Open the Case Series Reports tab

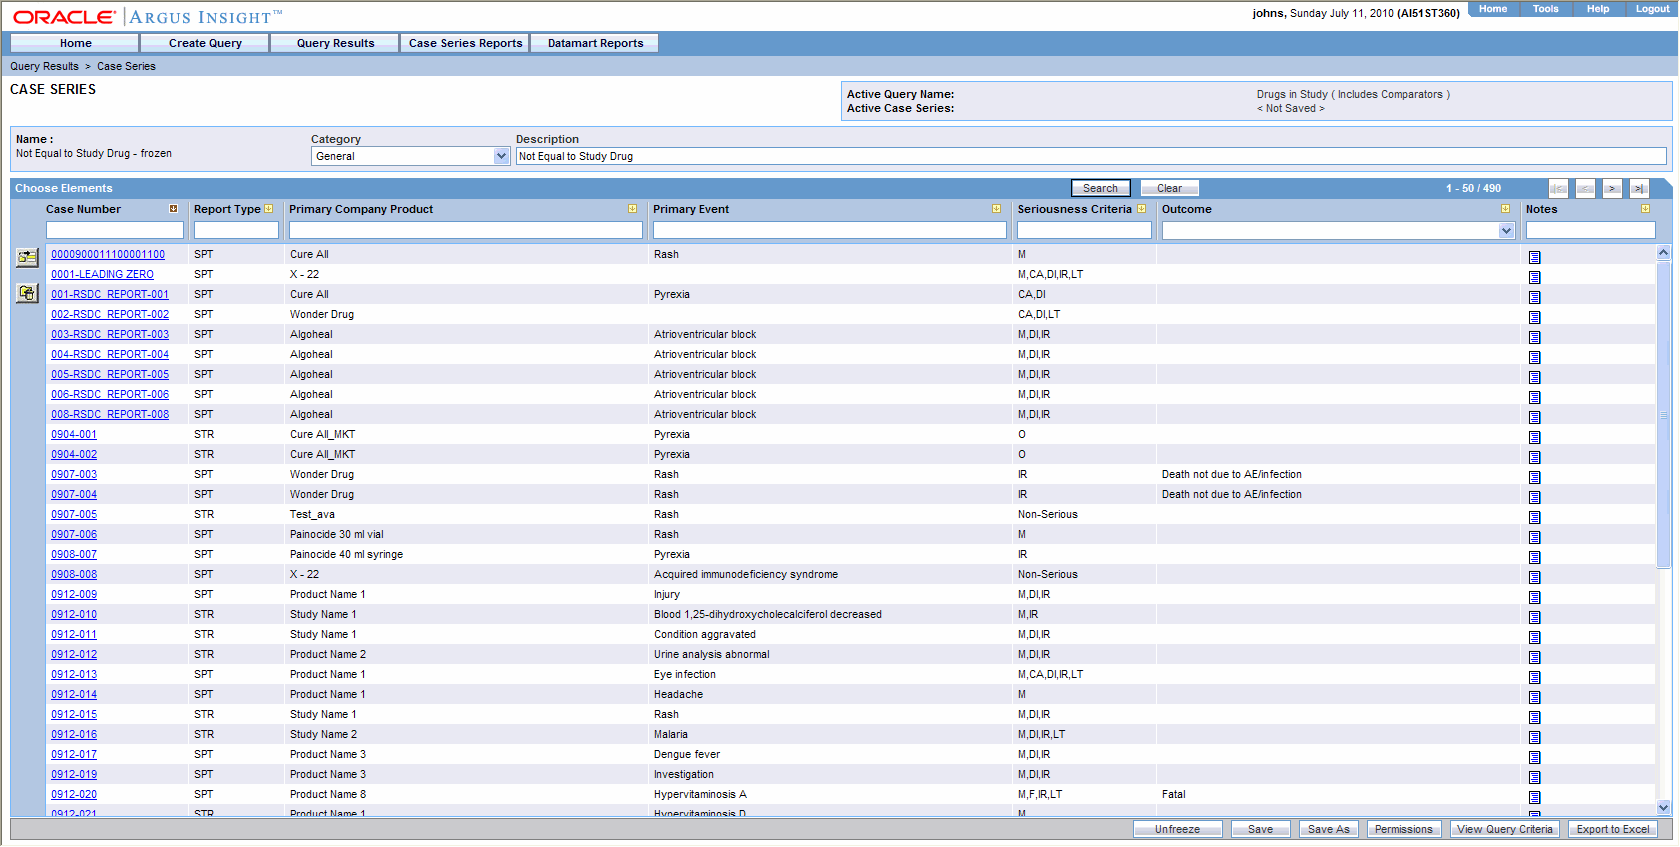pyautogui.click(x=465, y=43)
